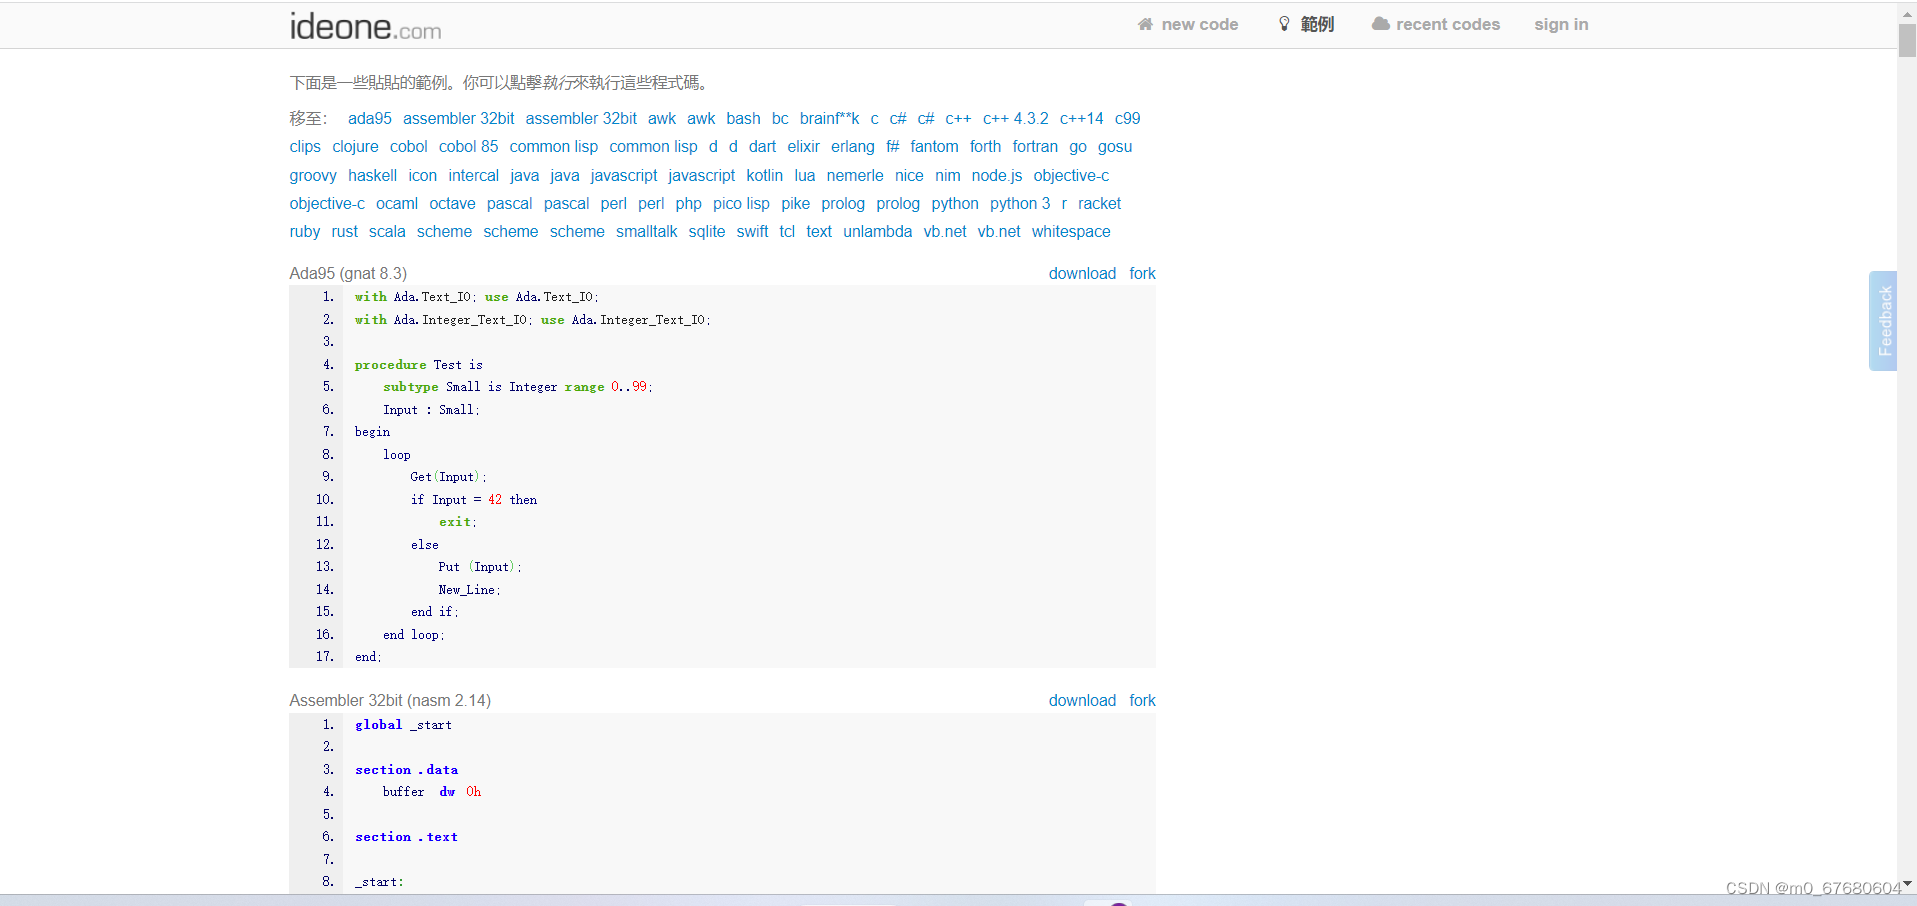Fork the Ada95 sample code
Viewport: 1917px width, 906px height.
(1142, 273)
